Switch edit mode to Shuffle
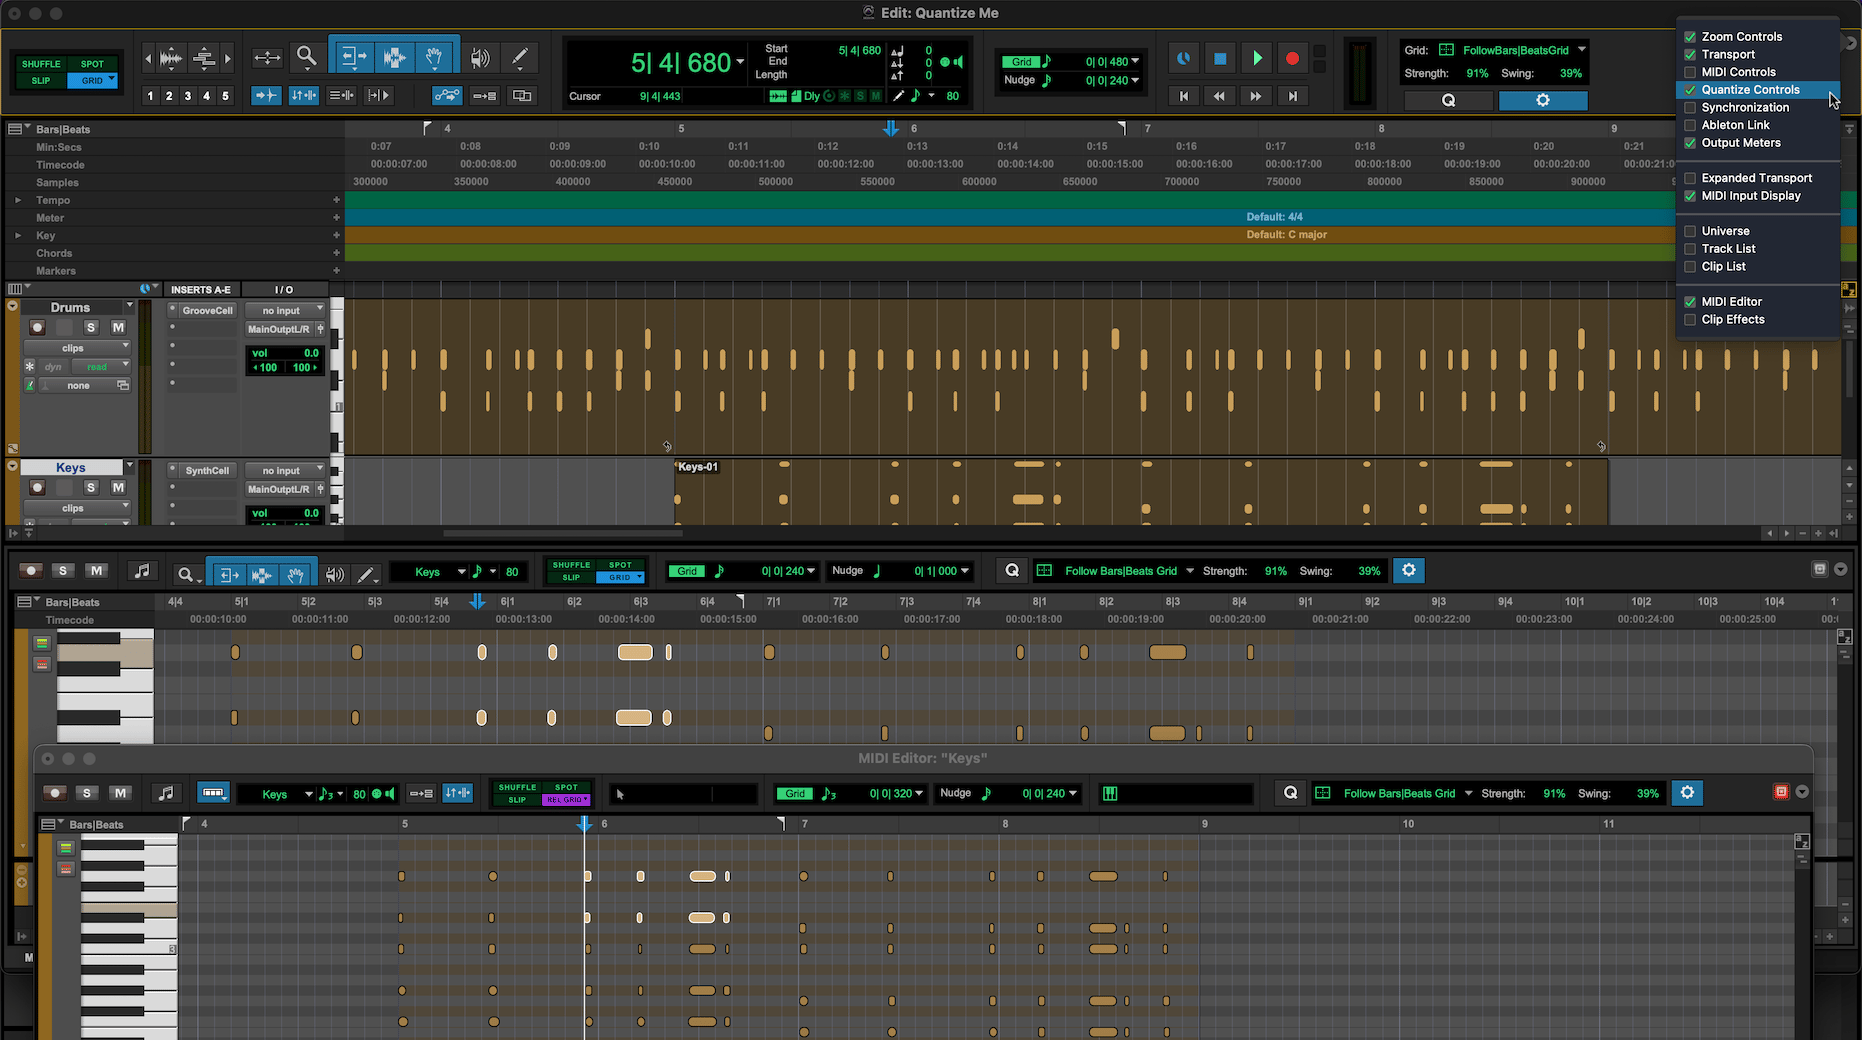Viewport: 1862px width, 1040px height. (40, 64)
